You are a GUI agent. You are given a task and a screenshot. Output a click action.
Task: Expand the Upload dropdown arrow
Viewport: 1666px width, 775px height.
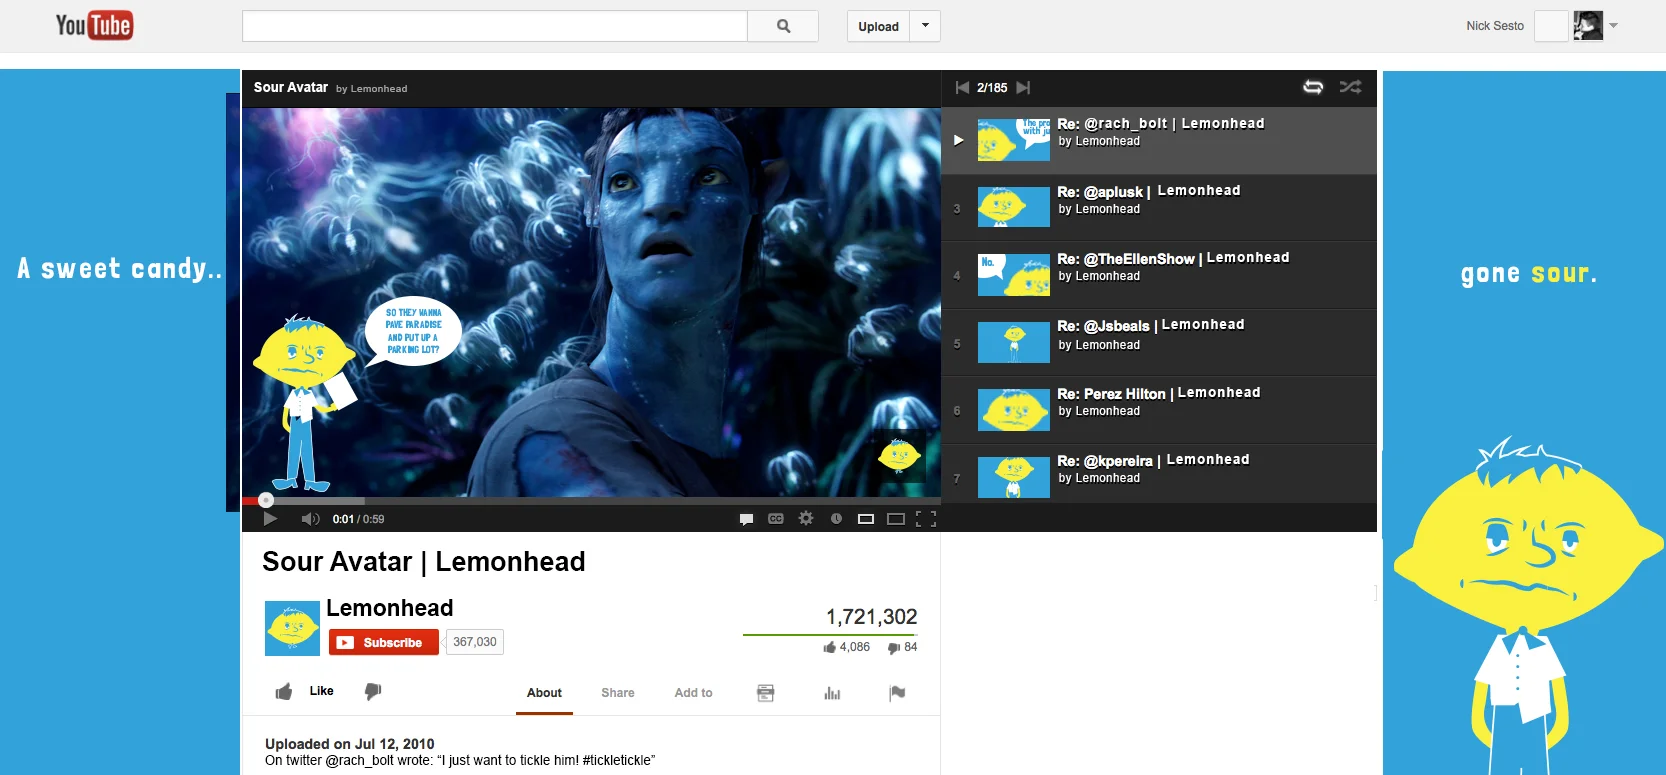pyautogui.click(x=925, y=26)
